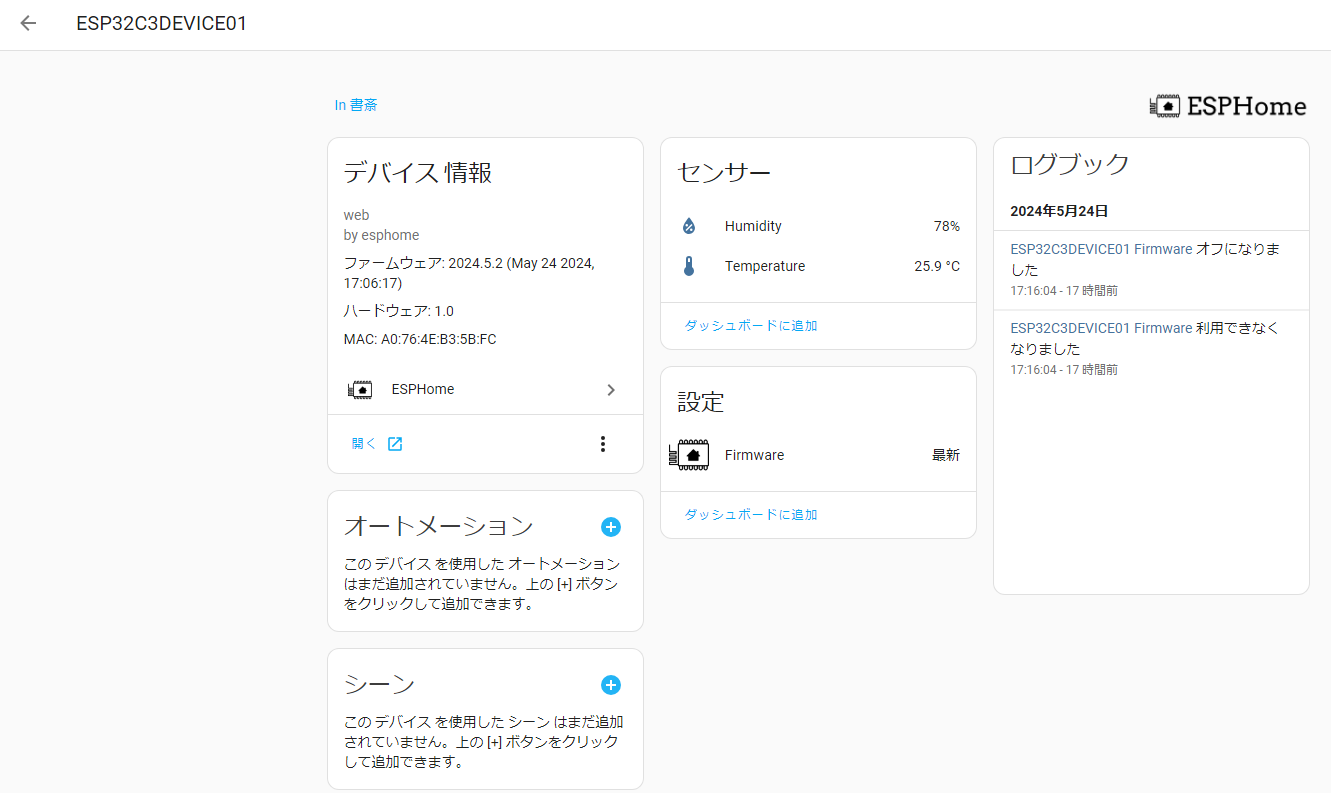The height and width of the screenshot is (793, 1331).
Task: Click the 78% humidity value
Action: coord(946,227)
